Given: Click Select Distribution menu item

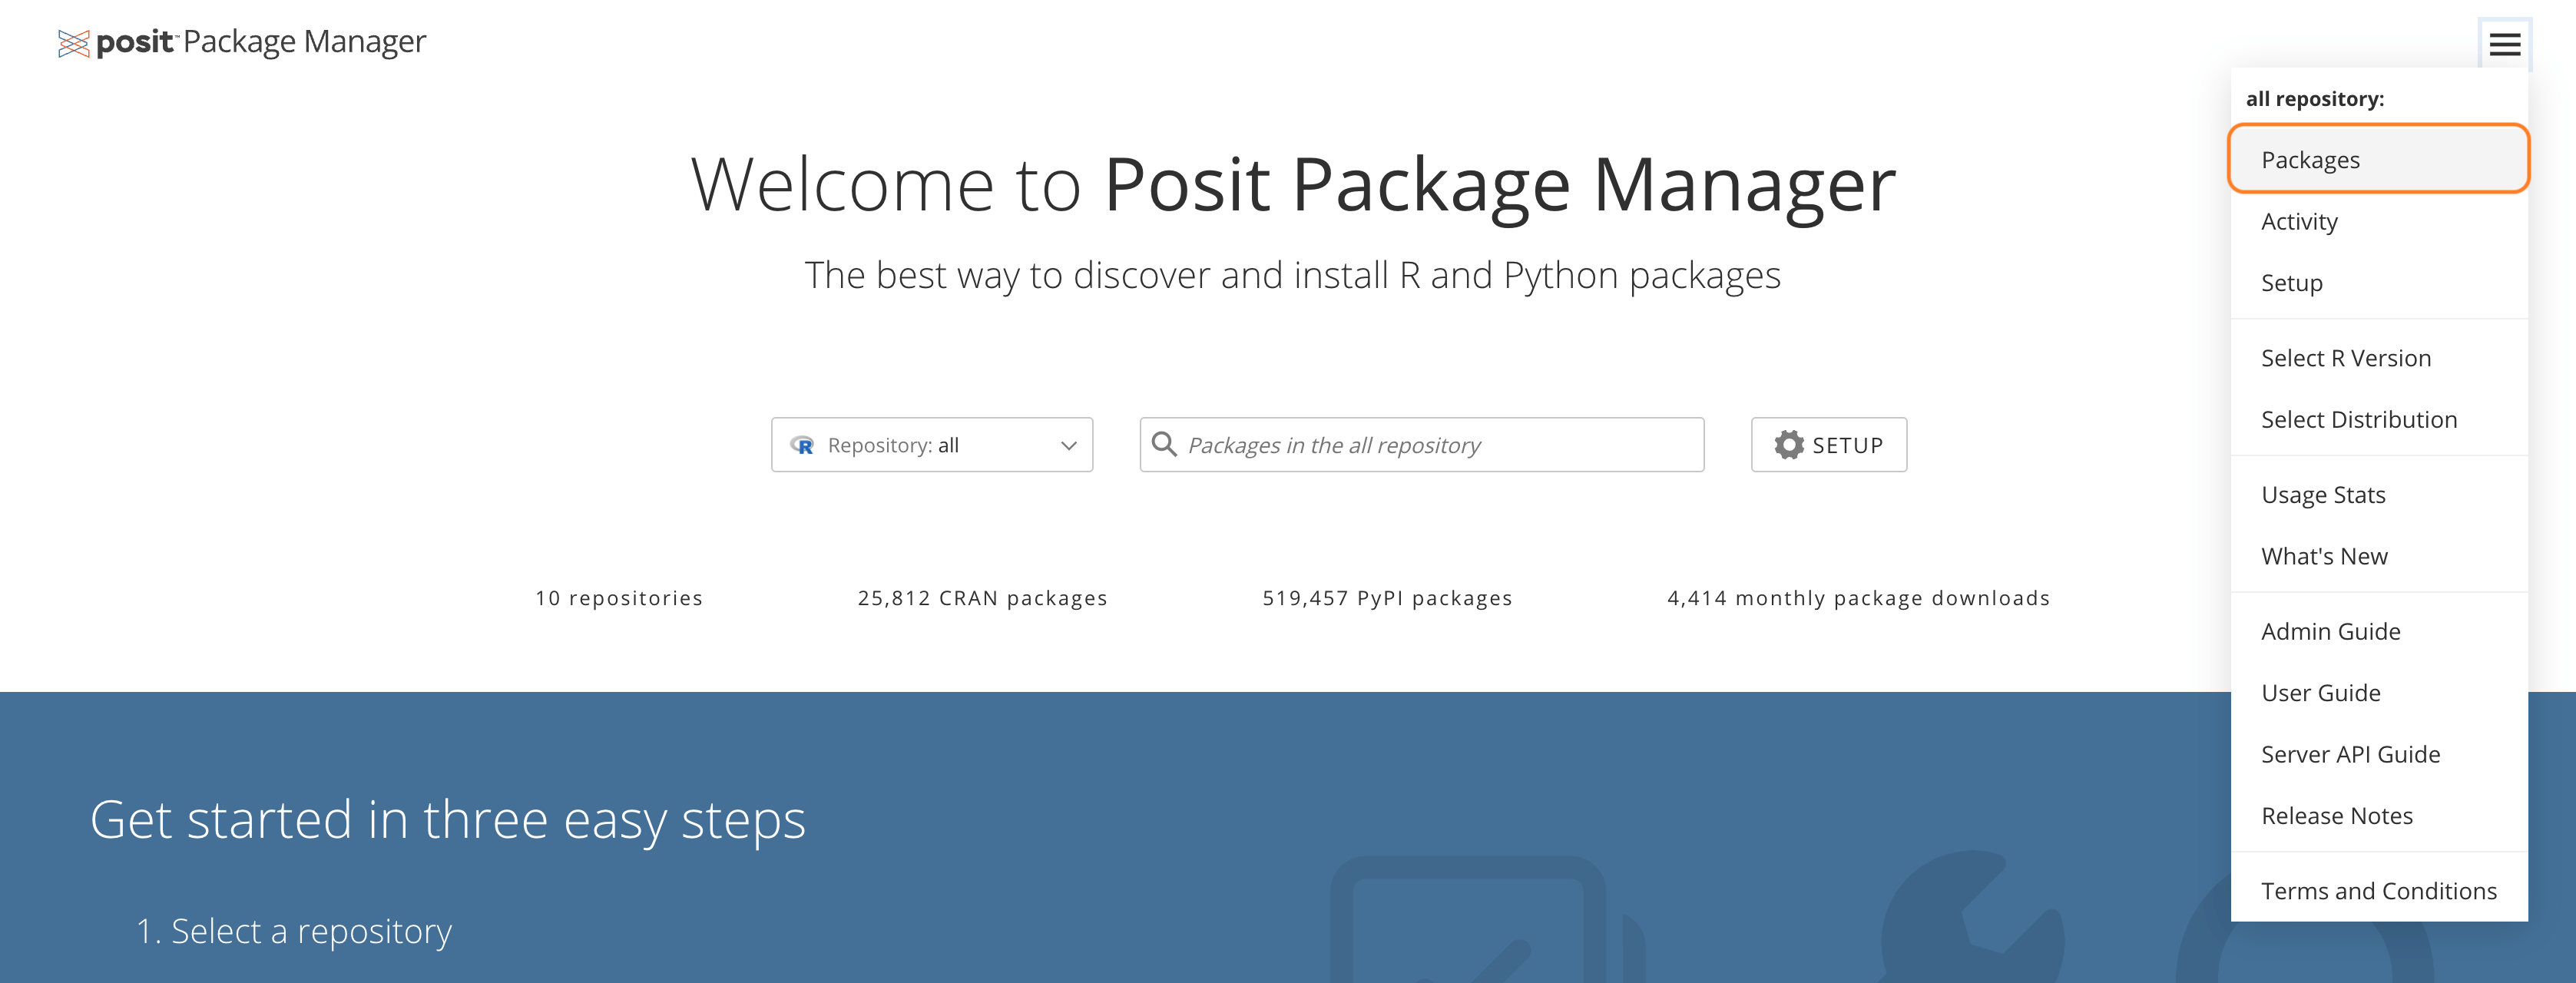Looking at the screenshot, I should (2358, 419).
